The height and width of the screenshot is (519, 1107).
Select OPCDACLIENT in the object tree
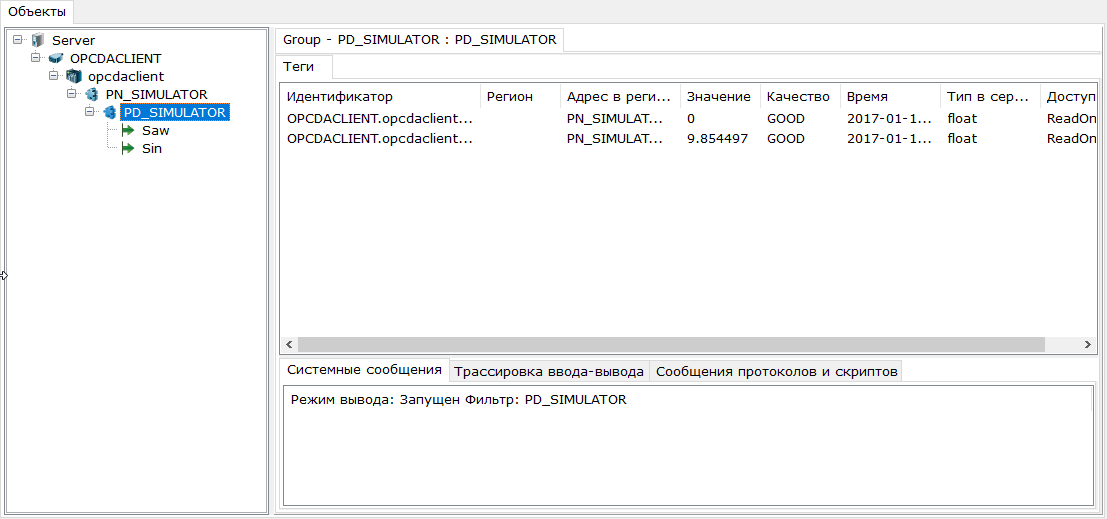(x=116, y=58)
